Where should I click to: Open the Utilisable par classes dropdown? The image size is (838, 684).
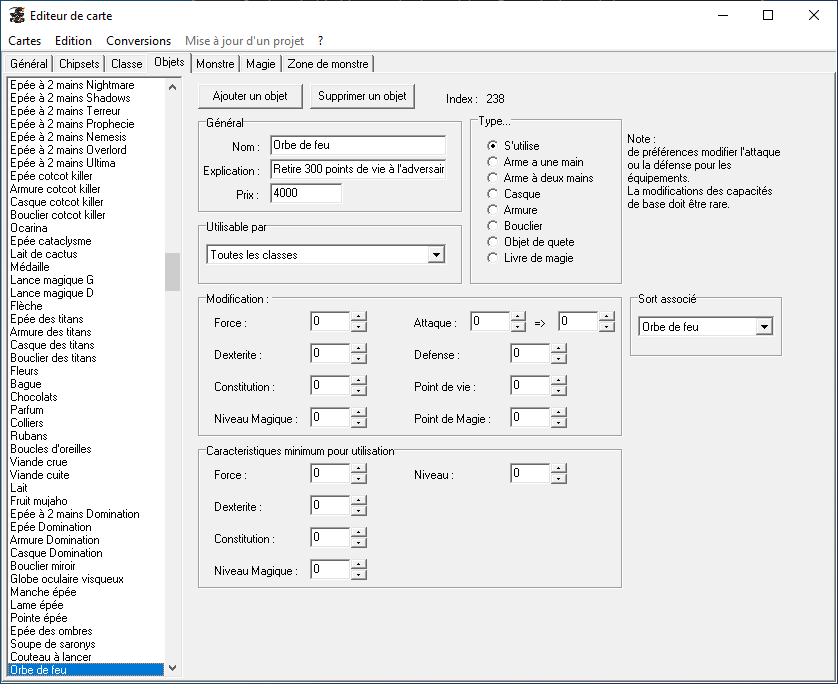[435, 255]
